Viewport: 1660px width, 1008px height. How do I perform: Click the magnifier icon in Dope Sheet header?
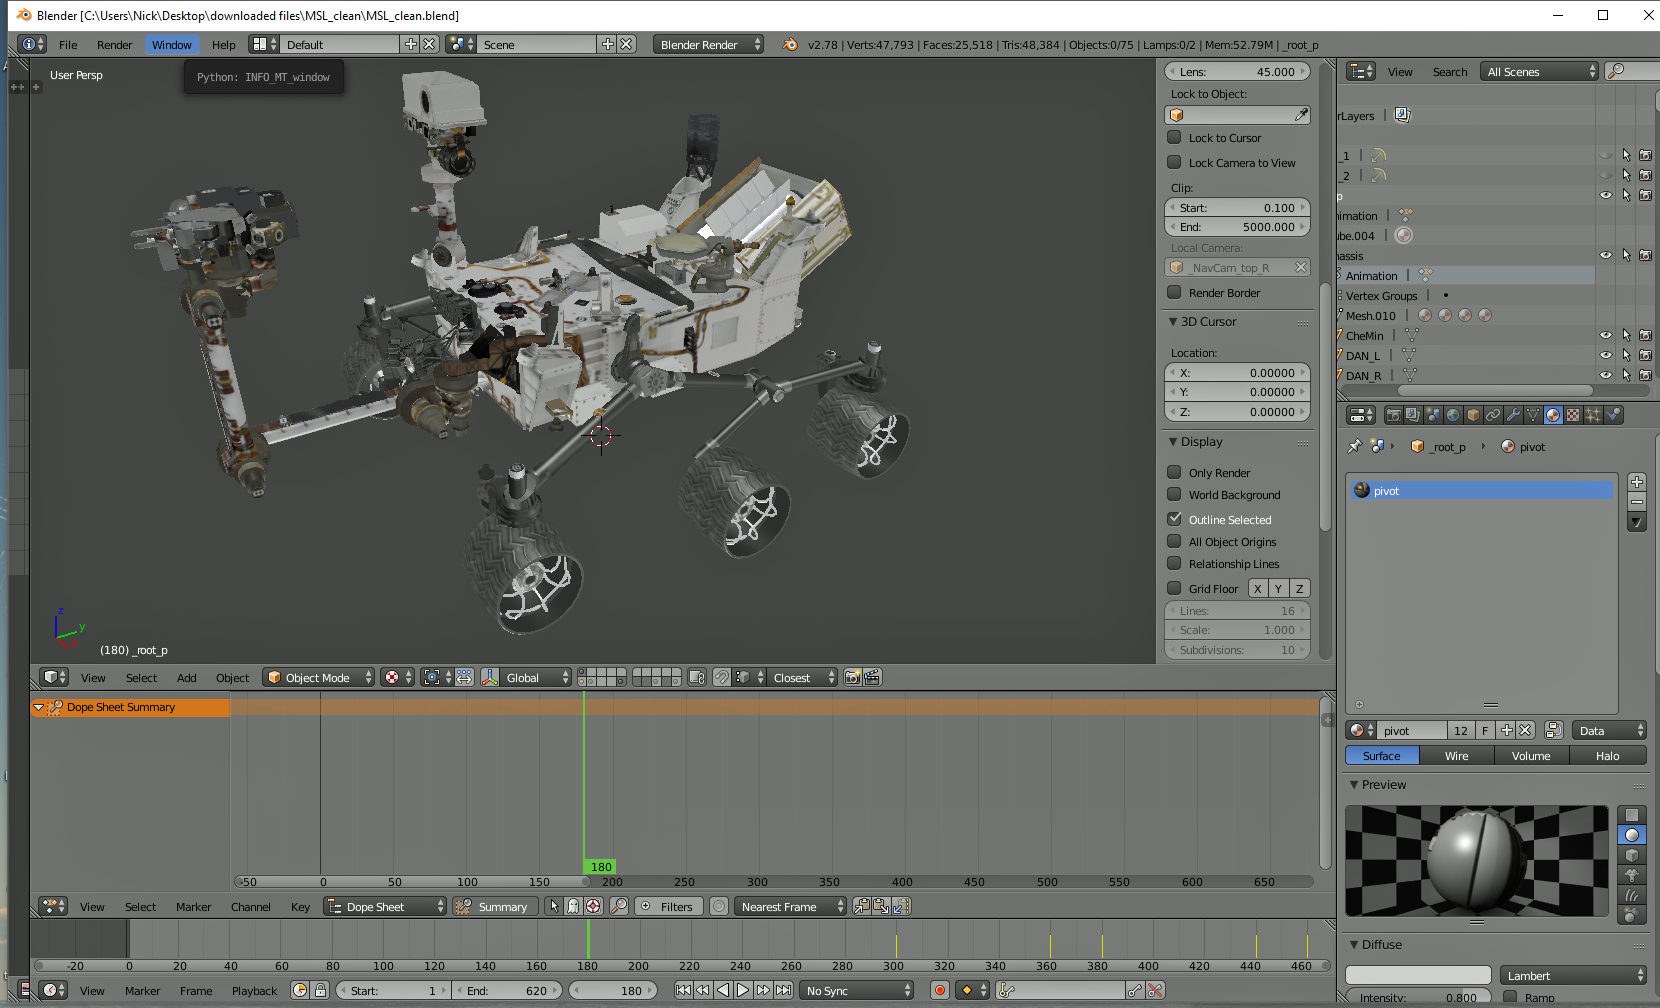619,906
